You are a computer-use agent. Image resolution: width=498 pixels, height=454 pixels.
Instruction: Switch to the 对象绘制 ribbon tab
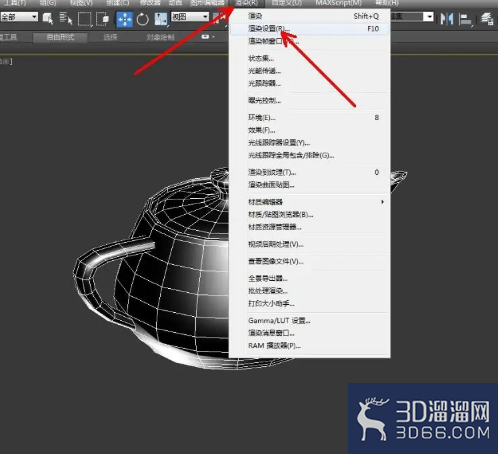click(x=160, y=37)
